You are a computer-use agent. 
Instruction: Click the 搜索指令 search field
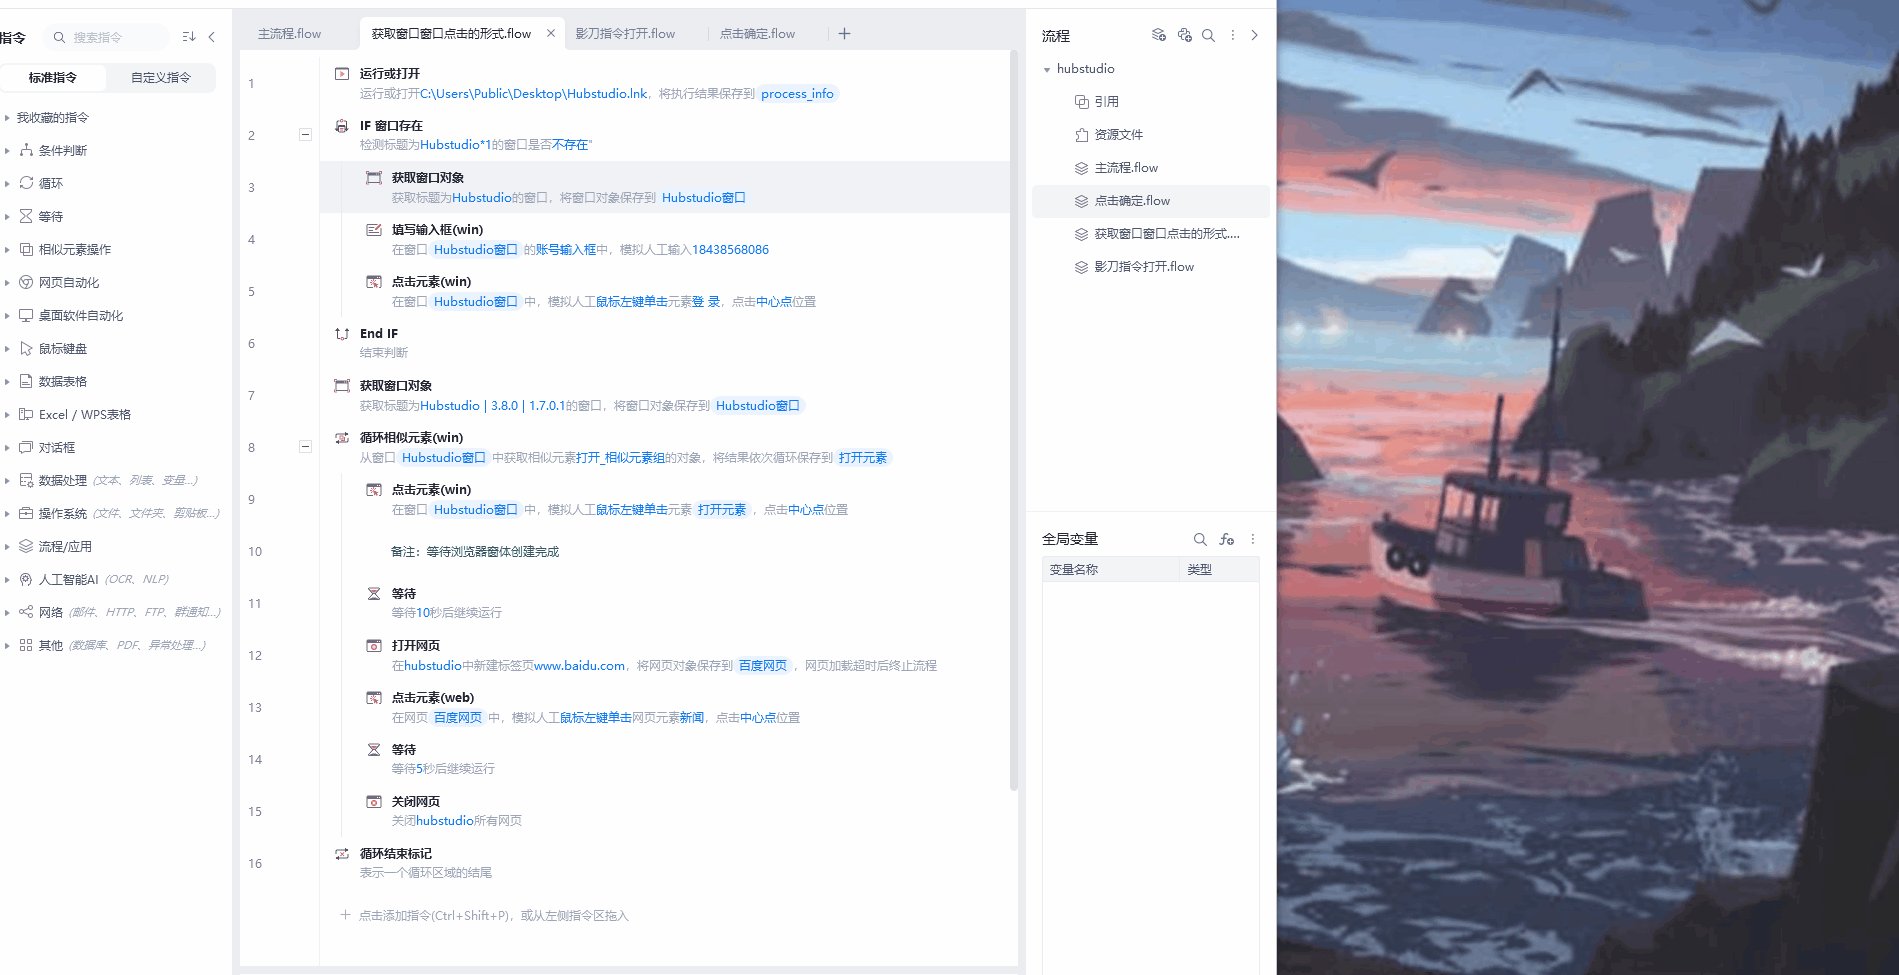pyautogui.click(x=109, y=37)
